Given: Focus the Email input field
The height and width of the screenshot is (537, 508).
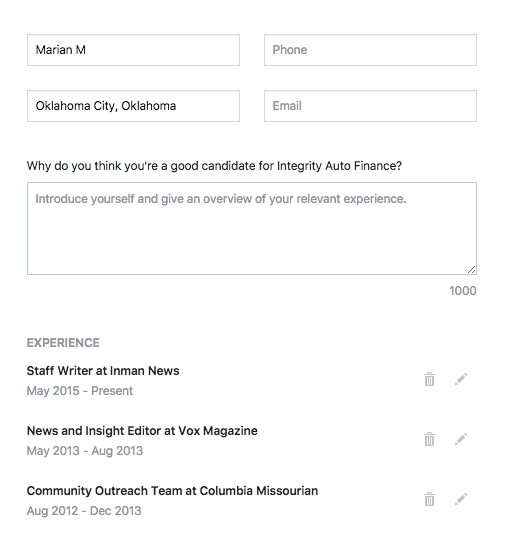Looking at the screenshot, I should pyautogui.click(x=370, y=106).
